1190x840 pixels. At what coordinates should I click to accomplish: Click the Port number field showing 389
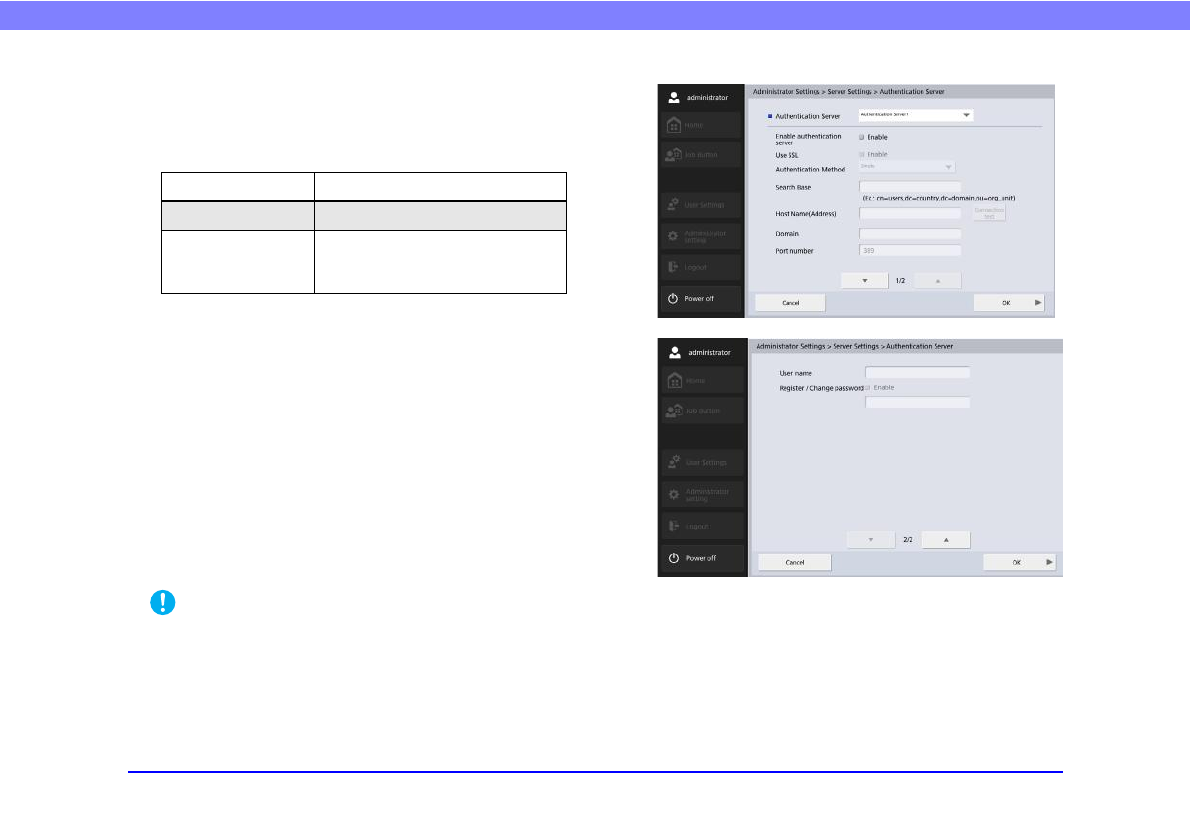click(909, 250)
